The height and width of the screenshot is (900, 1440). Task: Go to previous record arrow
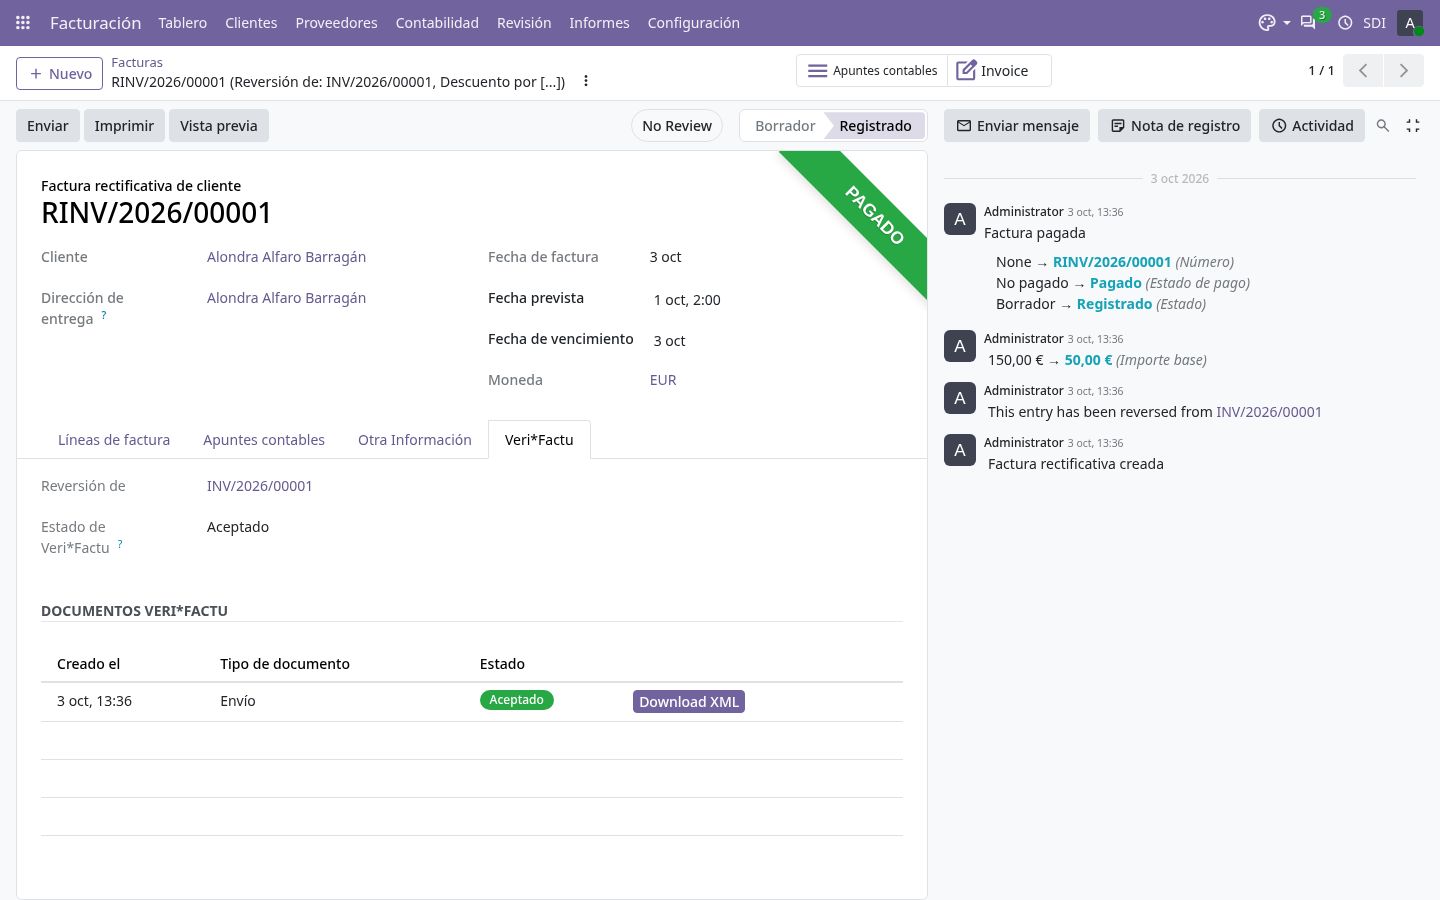[1363, 70]
